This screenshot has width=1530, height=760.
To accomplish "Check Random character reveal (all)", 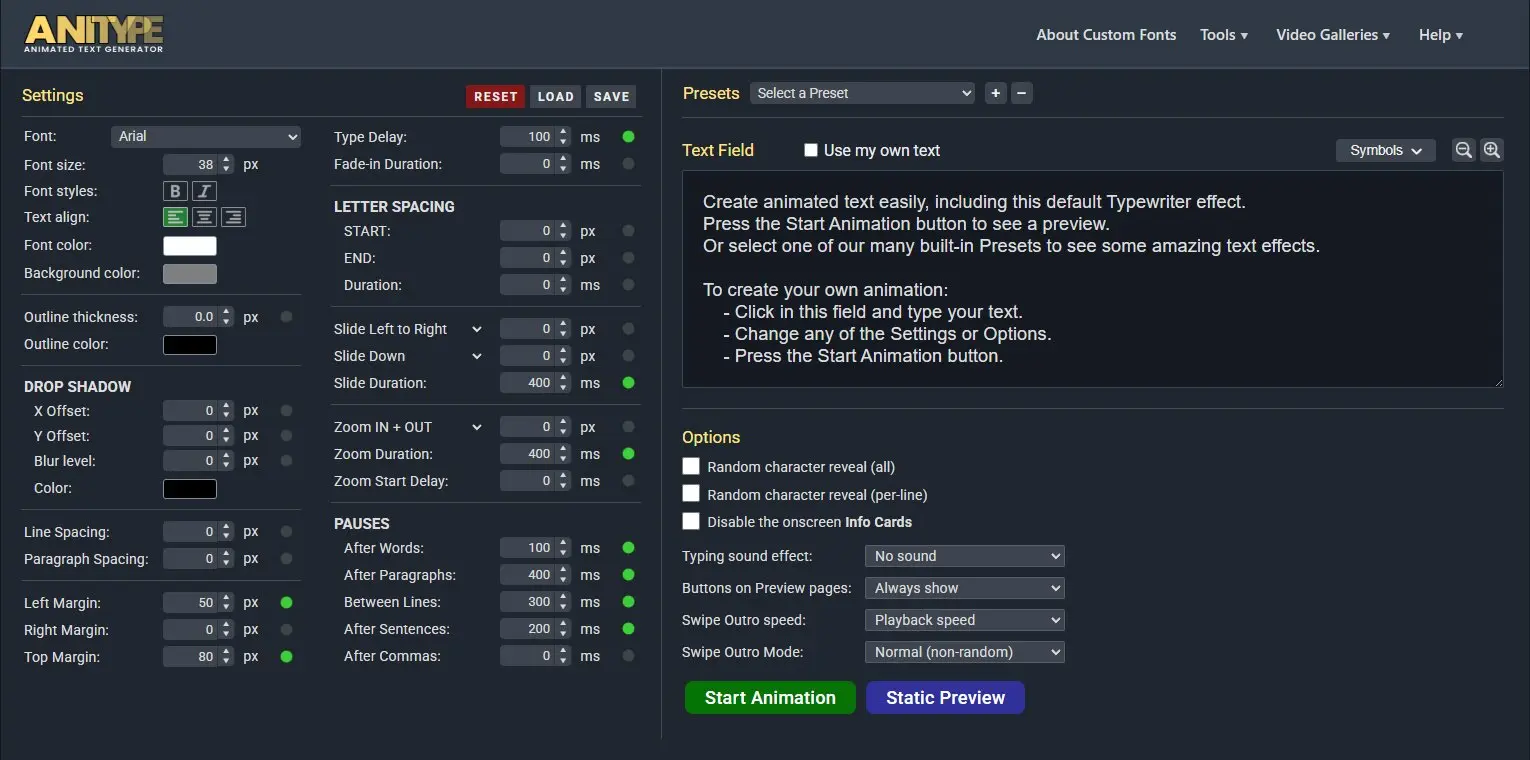I will (691, 466).
